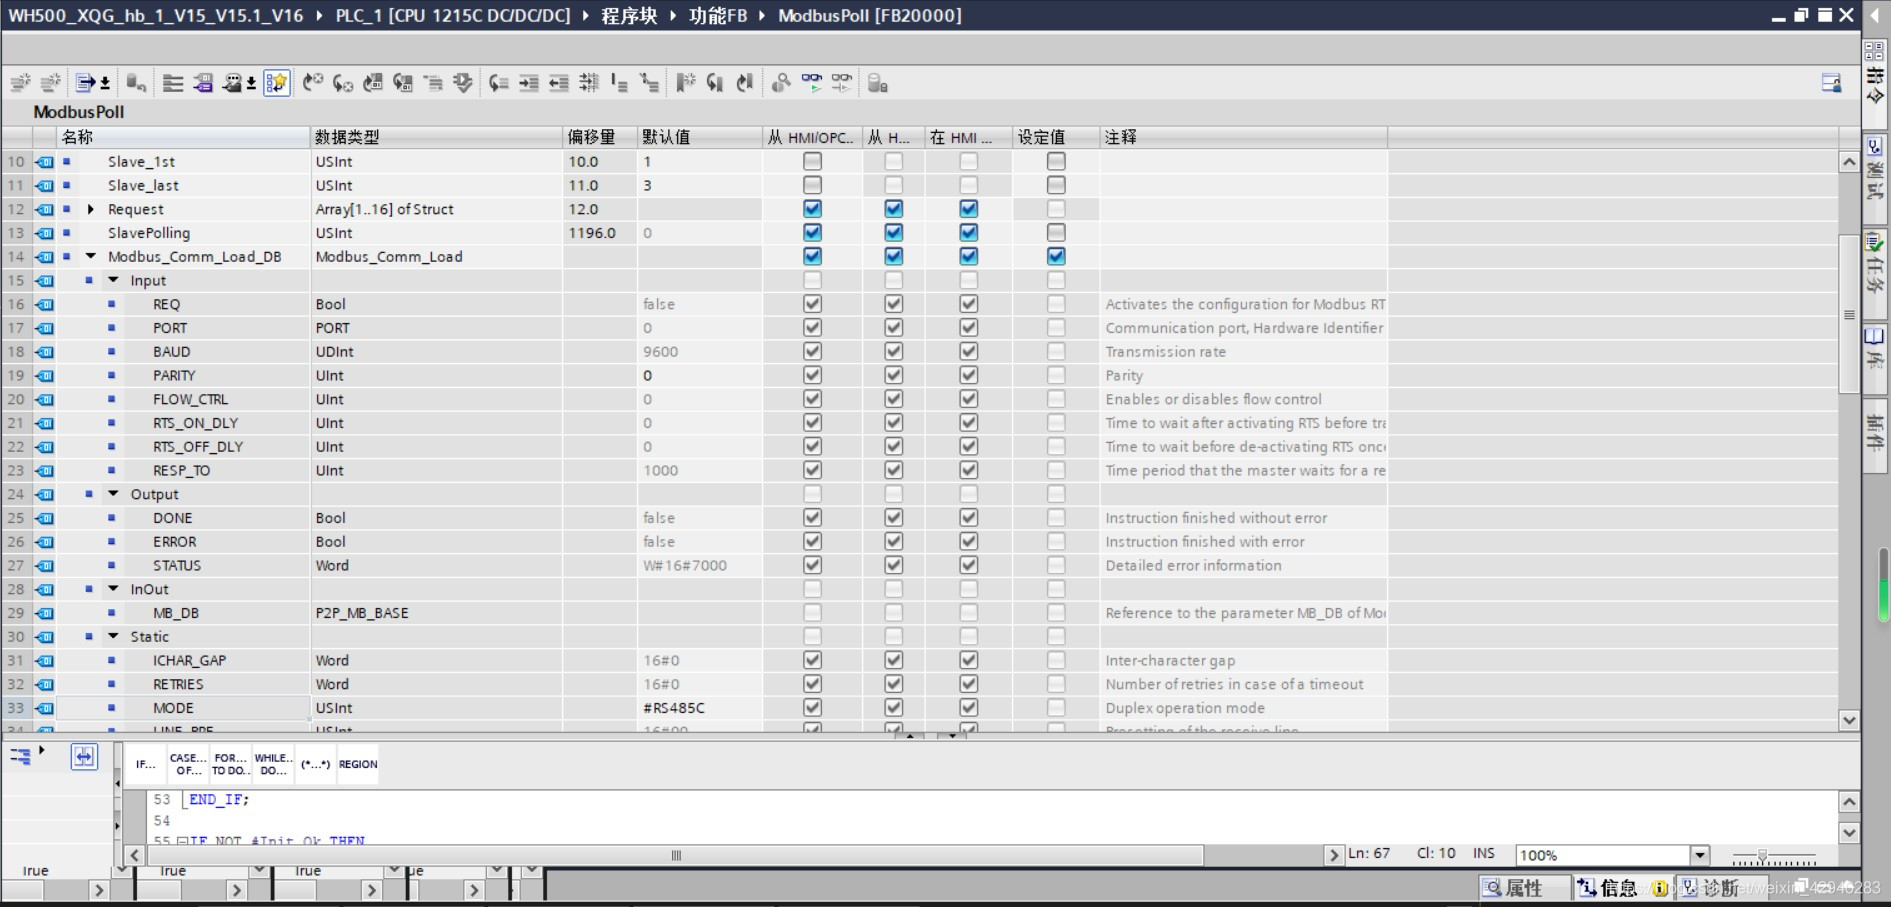Image resolution: width=1891 pixels, height=907 pixels.
Task: Click the blue expand-width icon below table
Action: (84, 757)
